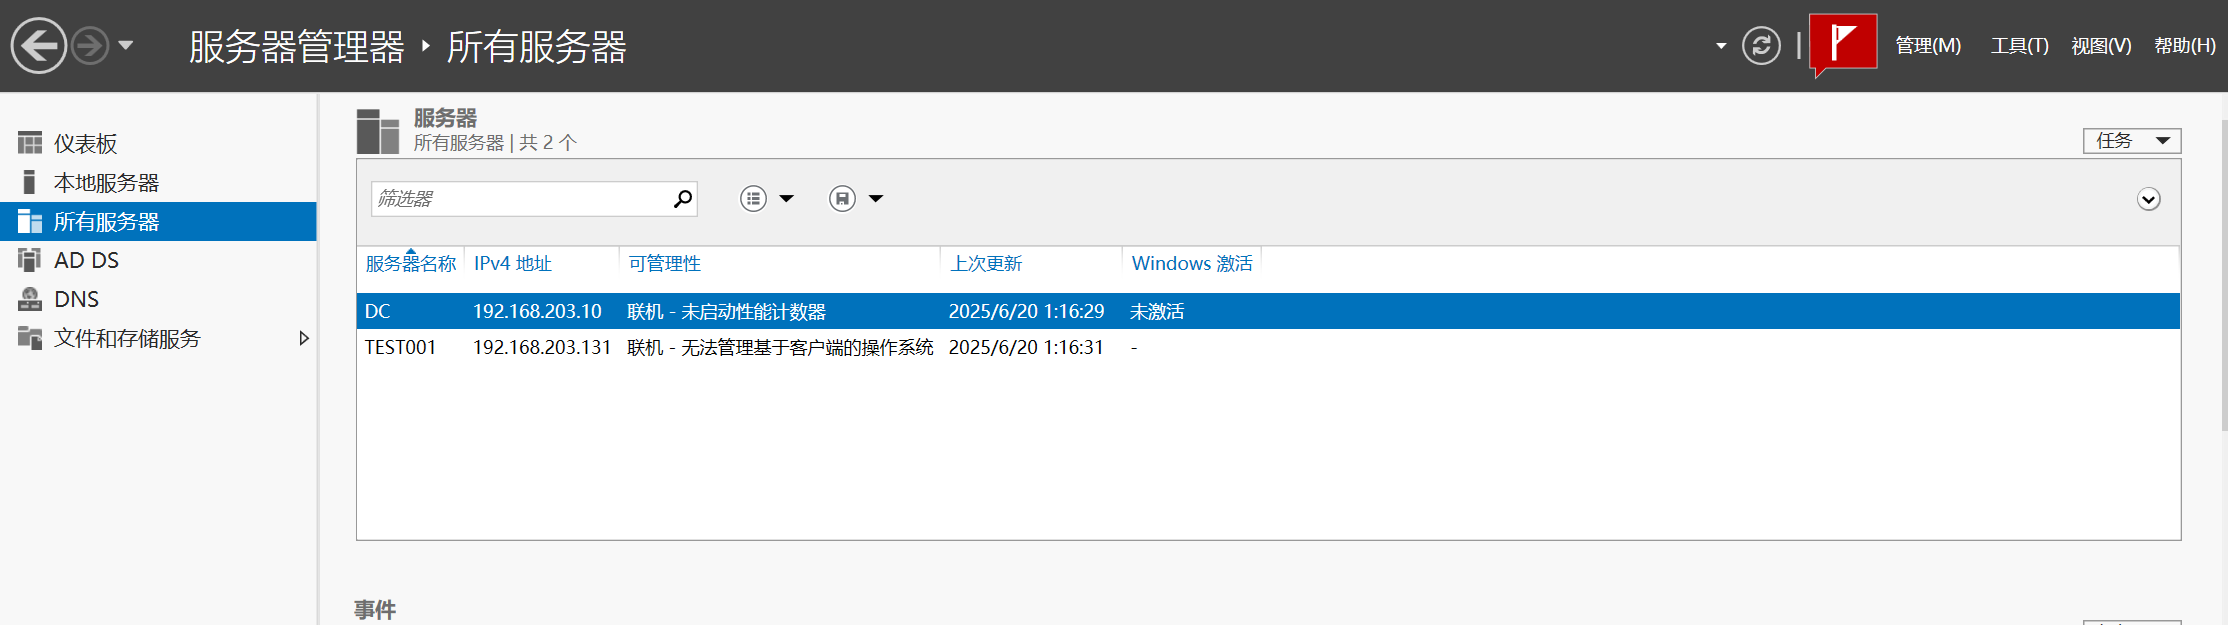
Task: Expand the 文件和存储服务 submenu arrow
Action: click(x=304, y=339)
